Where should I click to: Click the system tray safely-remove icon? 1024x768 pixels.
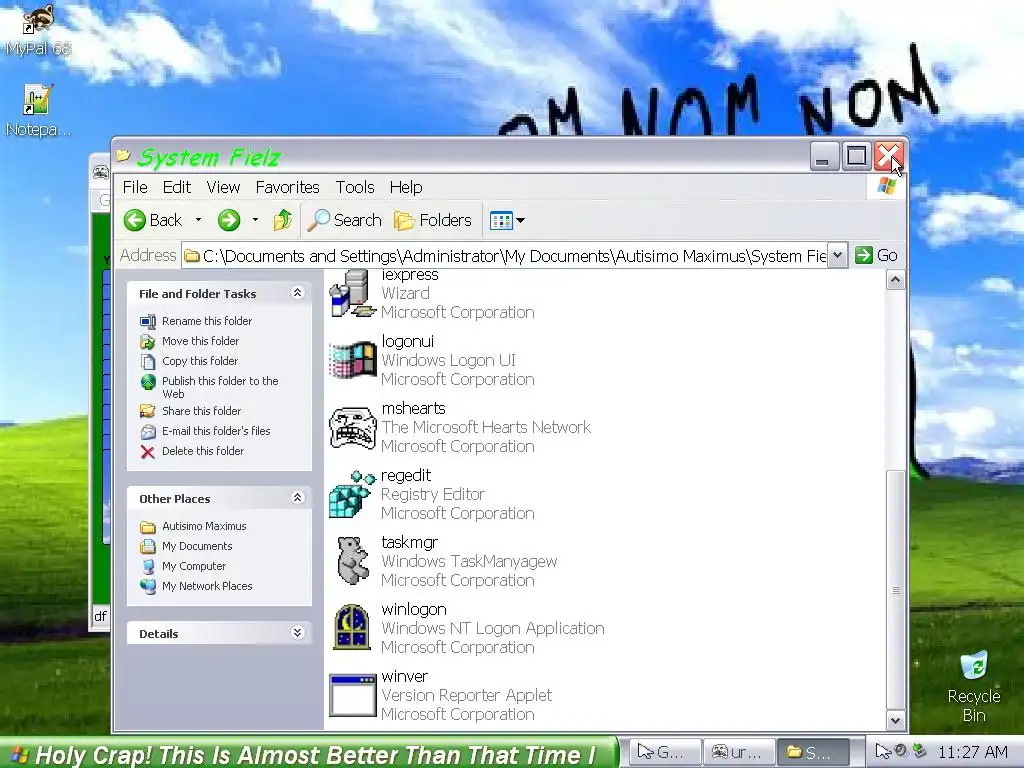coord(920,751)
